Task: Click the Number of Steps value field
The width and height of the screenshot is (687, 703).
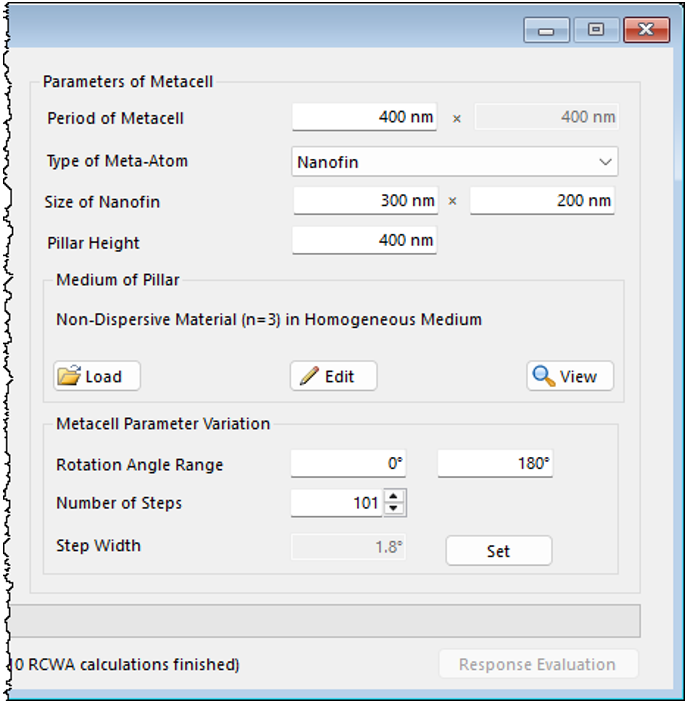Action: pyautogui.click(x=336, y=503)
